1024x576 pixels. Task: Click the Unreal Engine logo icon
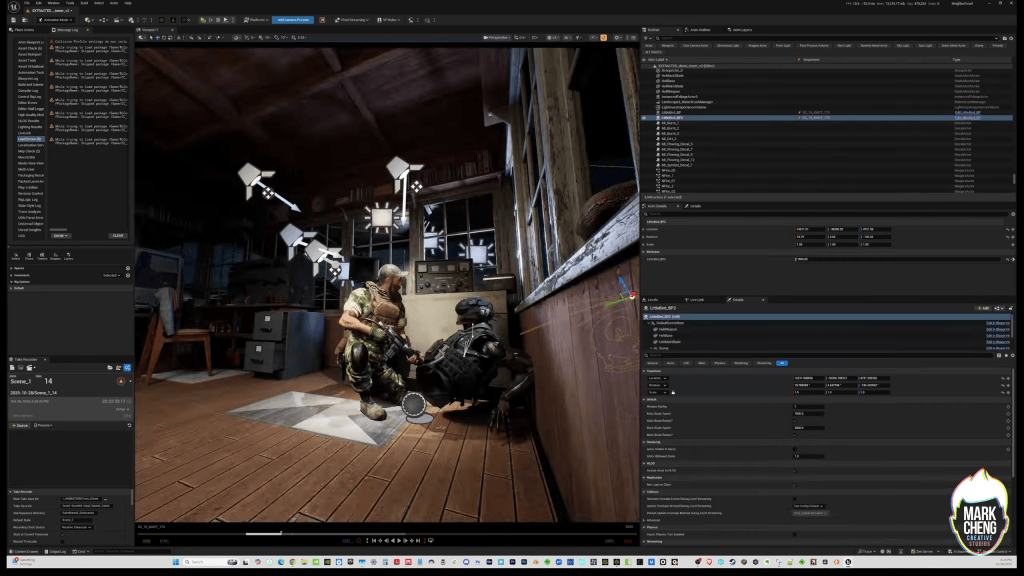13,7
